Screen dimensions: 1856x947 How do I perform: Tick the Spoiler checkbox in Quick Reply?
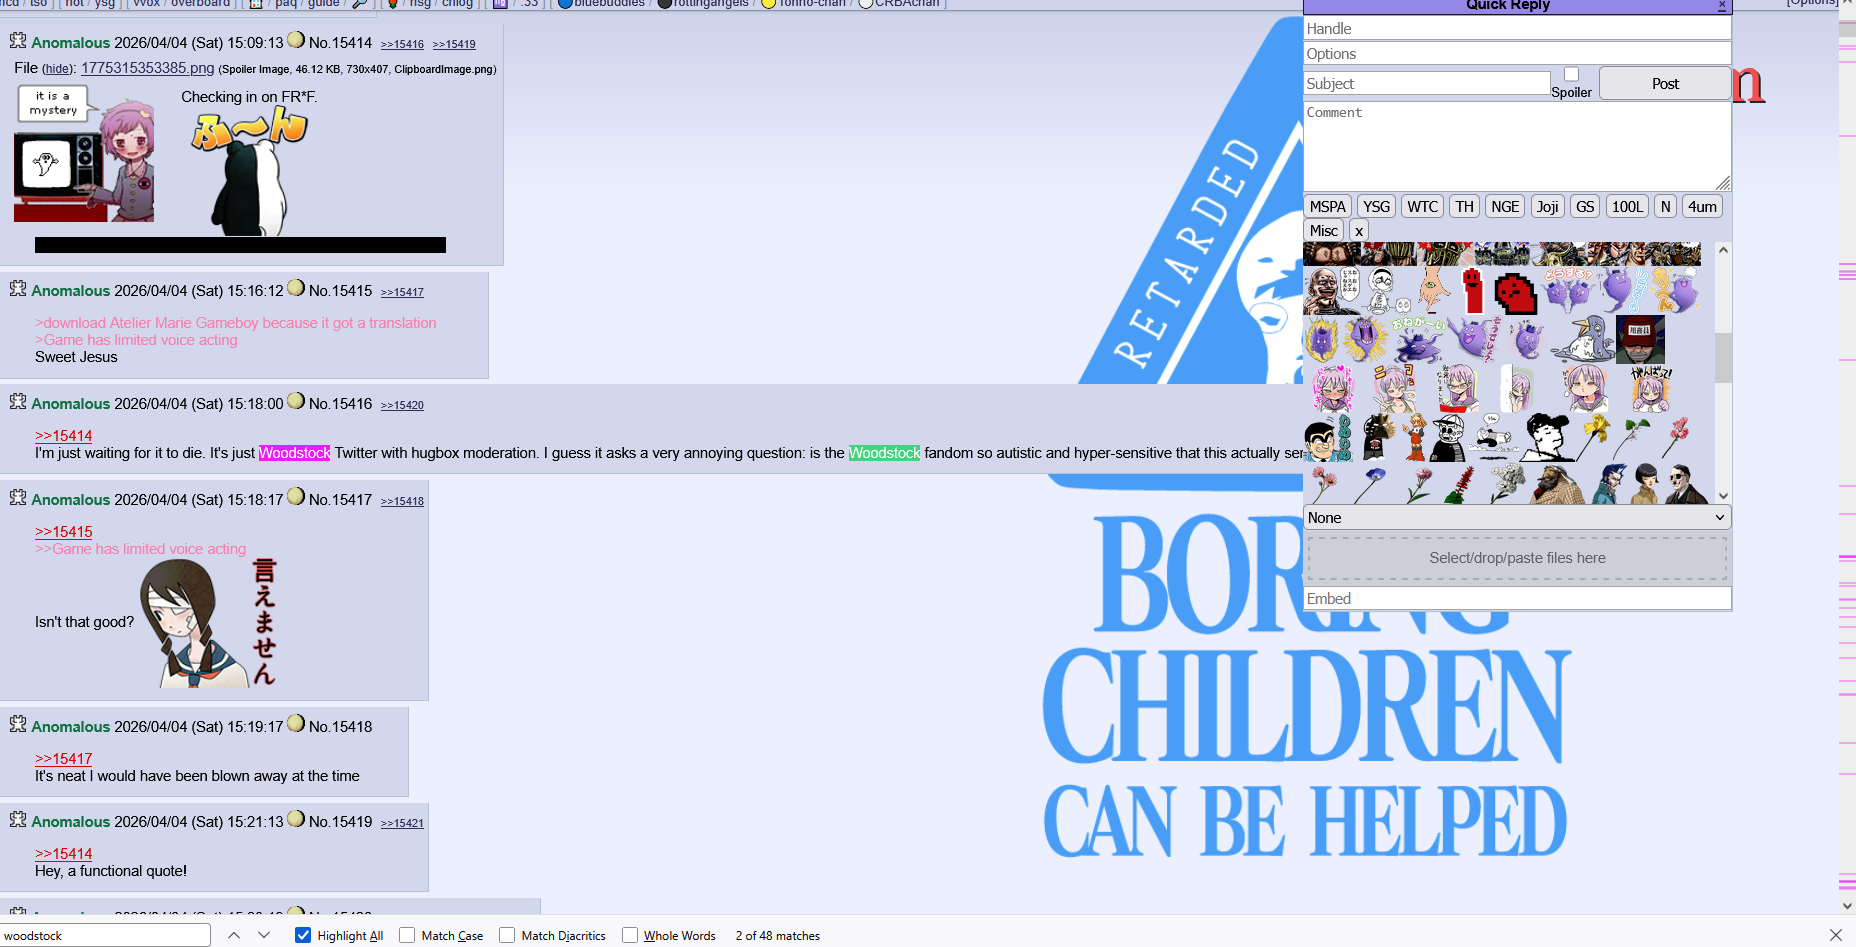coord(1571,74)
